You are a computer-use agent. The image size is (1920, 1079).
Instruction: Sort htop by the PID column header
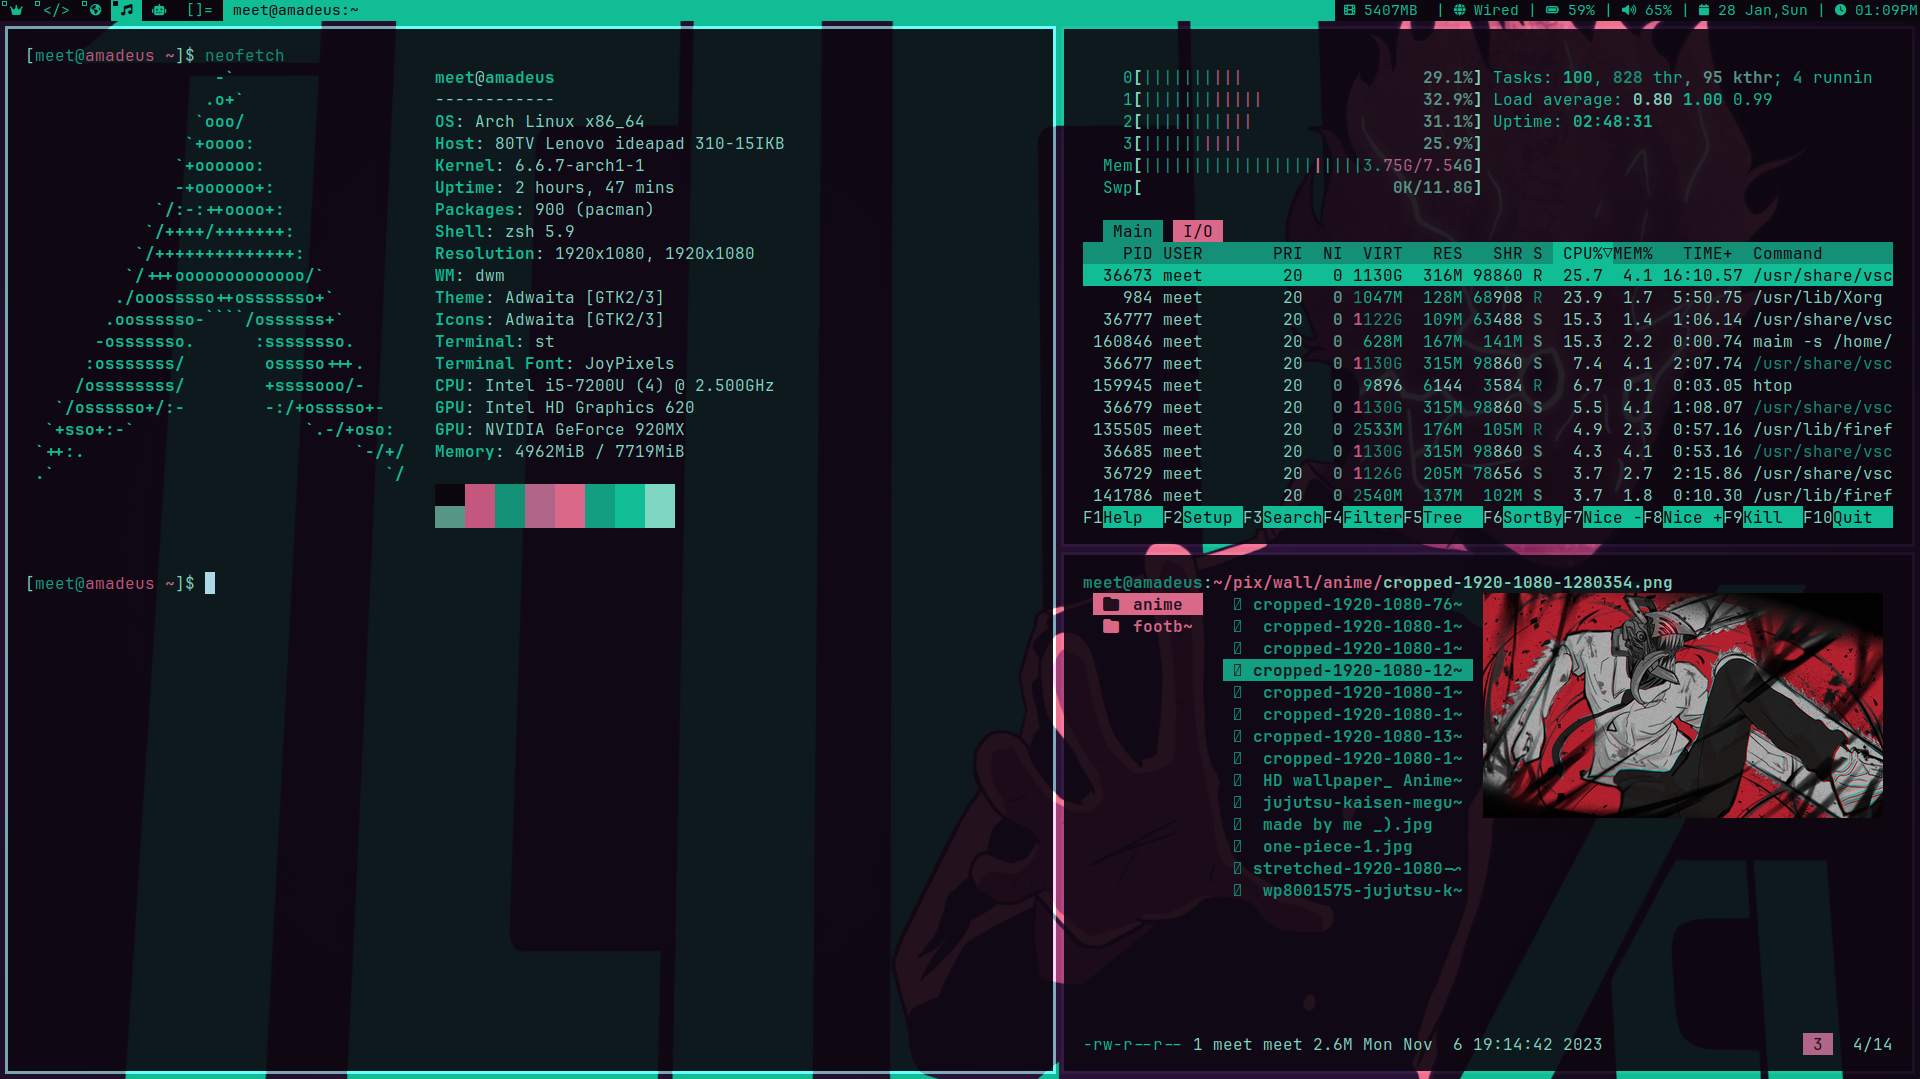tap(1137, 253)
